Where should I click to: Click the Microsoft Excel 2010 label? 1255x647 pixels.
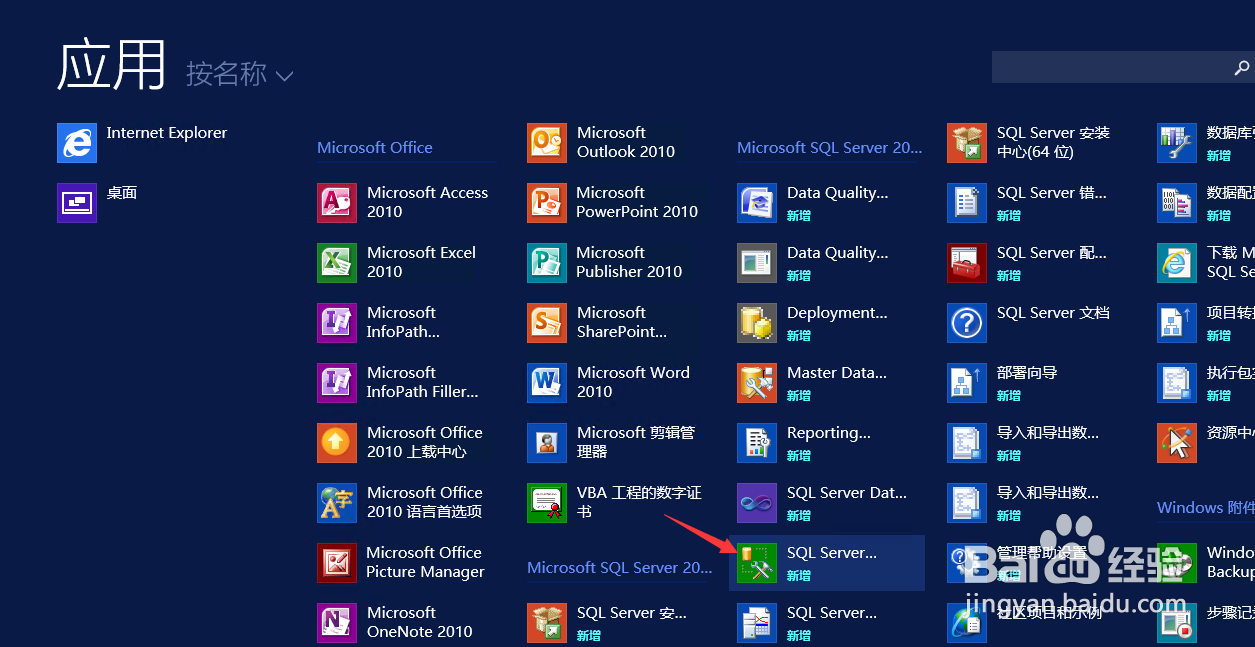(x=421, y=262)
